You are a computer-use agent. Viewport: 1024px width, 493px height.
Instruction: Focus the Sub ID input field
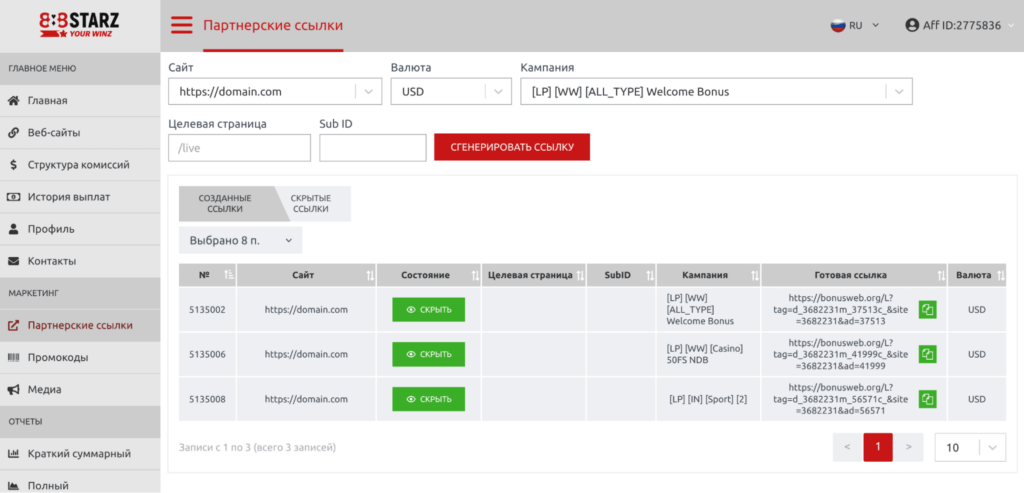pyautogui.click(x=372, y=148)
